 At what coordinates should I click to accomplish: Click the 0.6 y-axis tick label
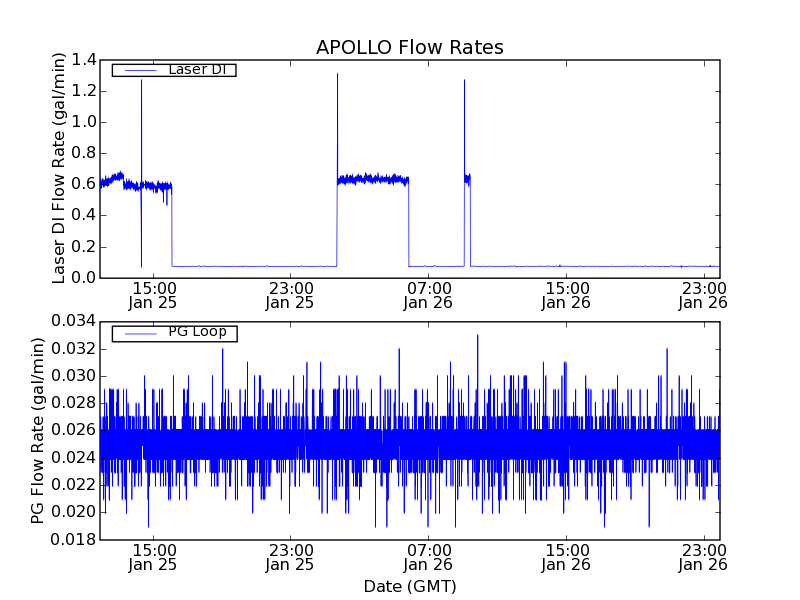83,185
